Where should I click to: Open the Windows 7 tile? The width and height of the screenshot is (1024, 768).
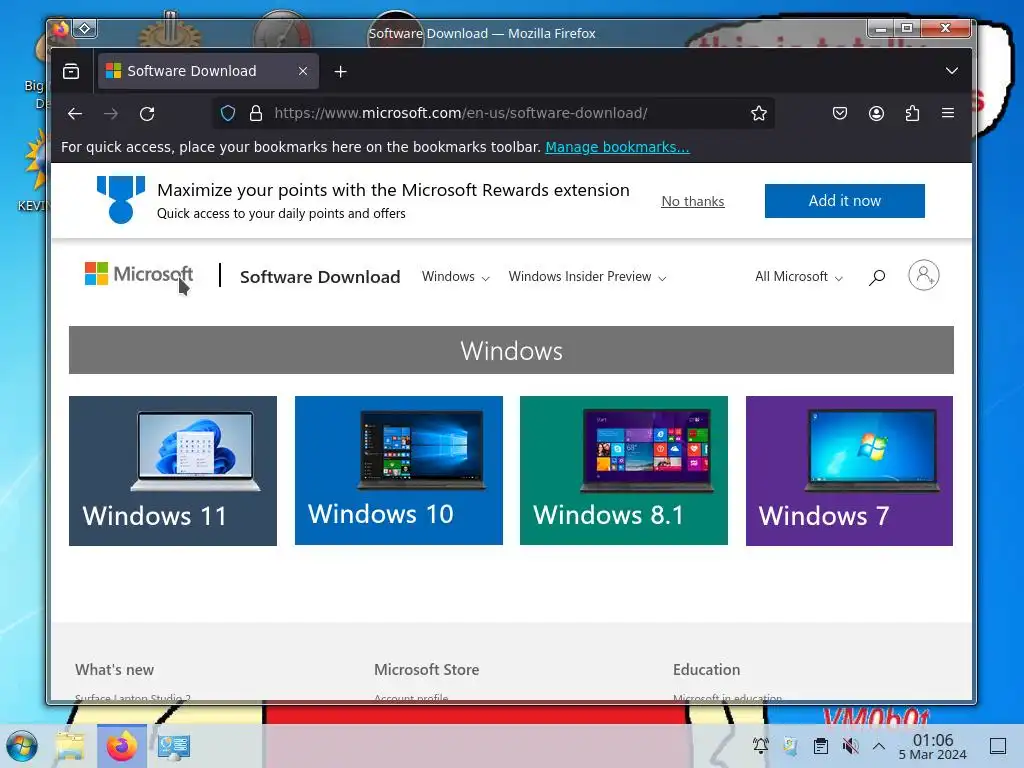click(x=849, y=471)
